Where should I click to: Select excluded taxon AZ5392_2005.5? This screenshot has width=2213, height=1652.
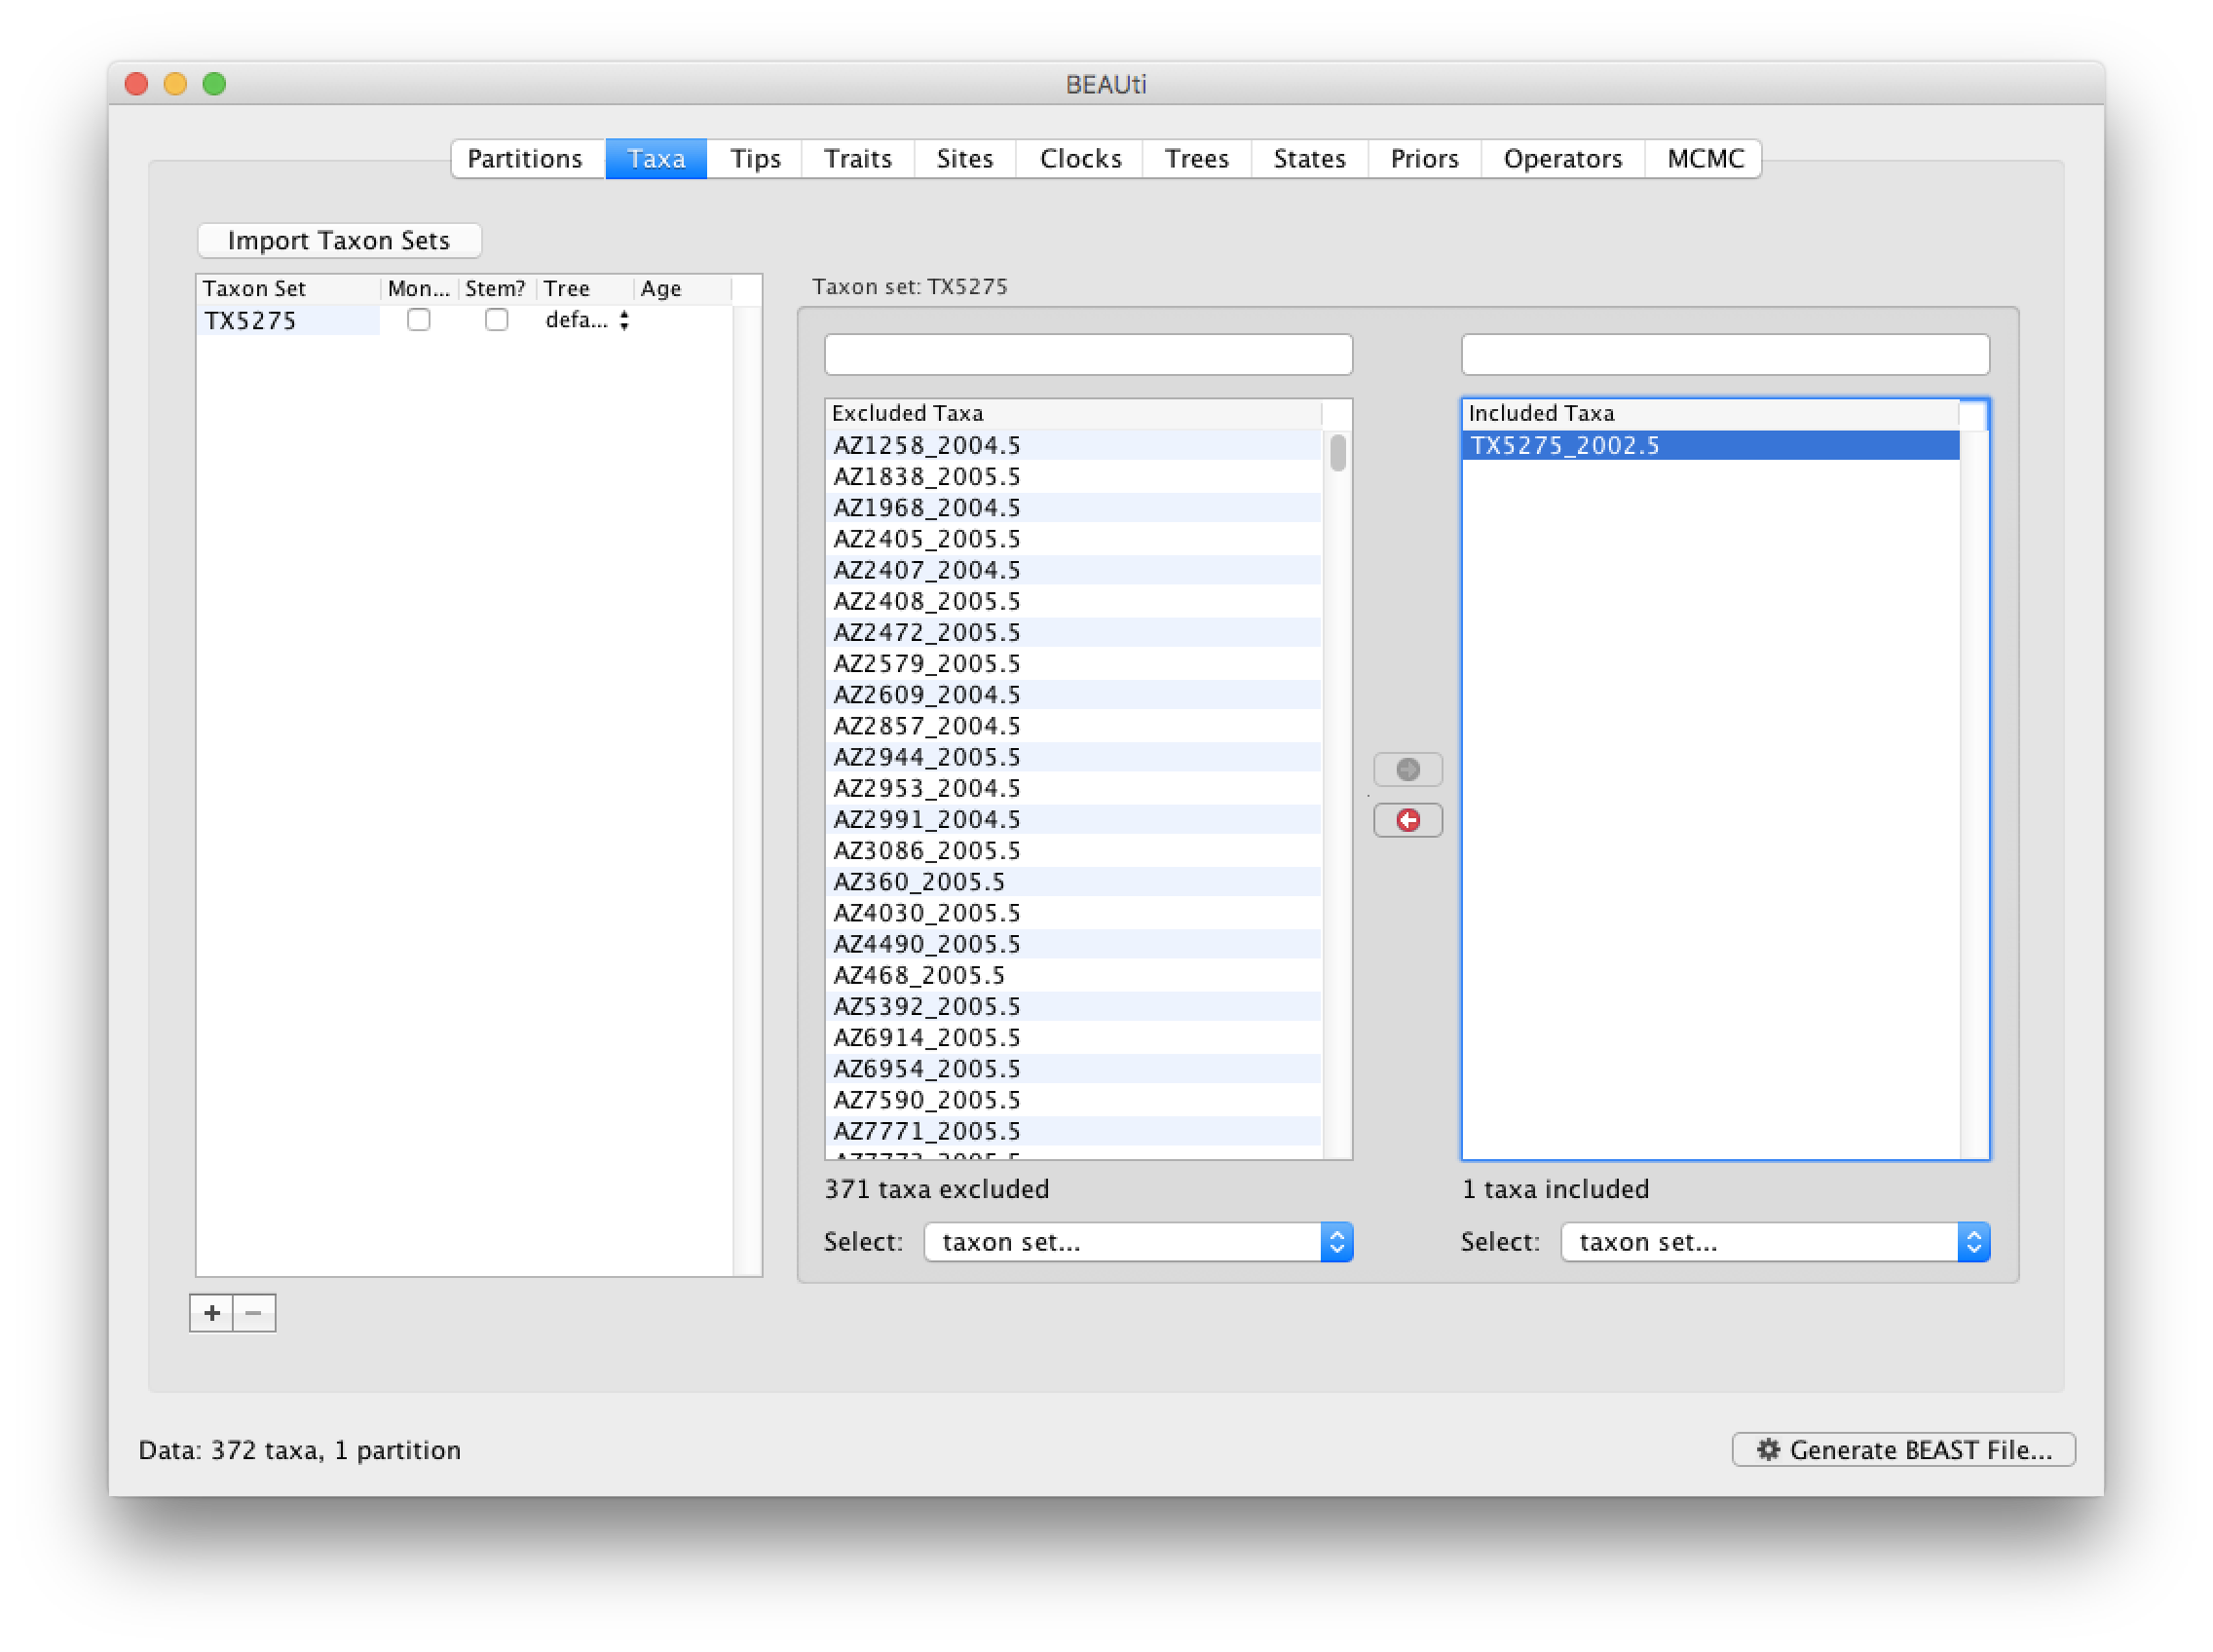1074,1006
